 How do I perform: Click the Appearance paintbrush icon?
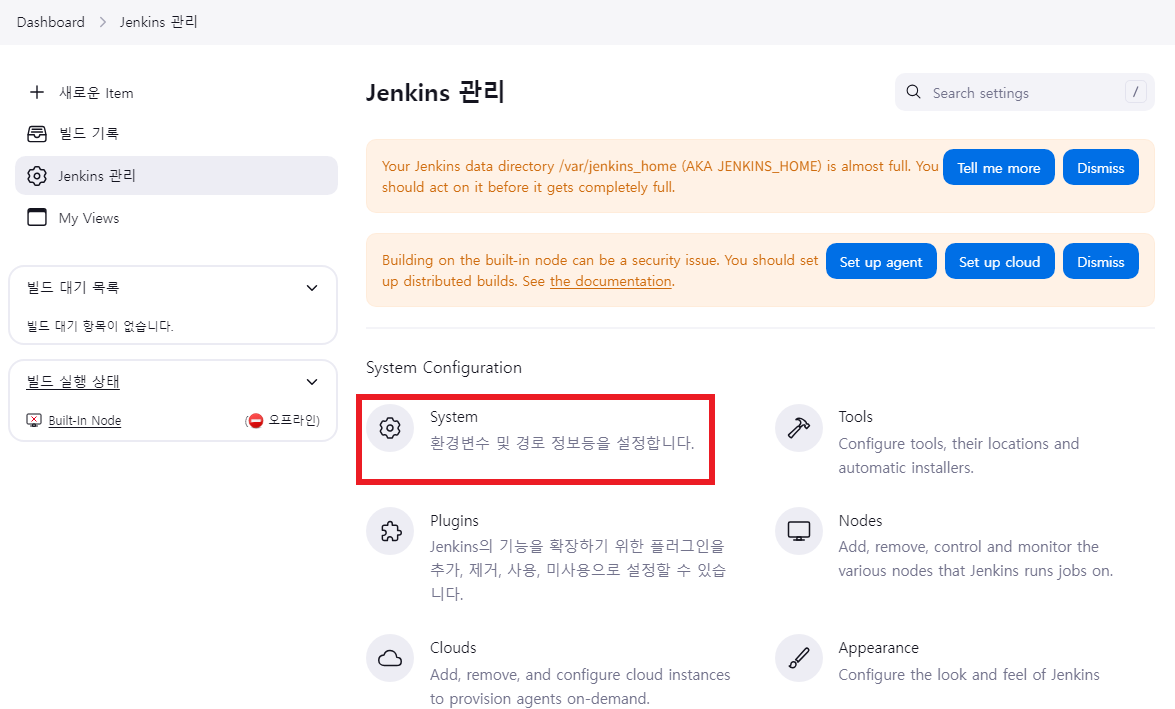799,658
